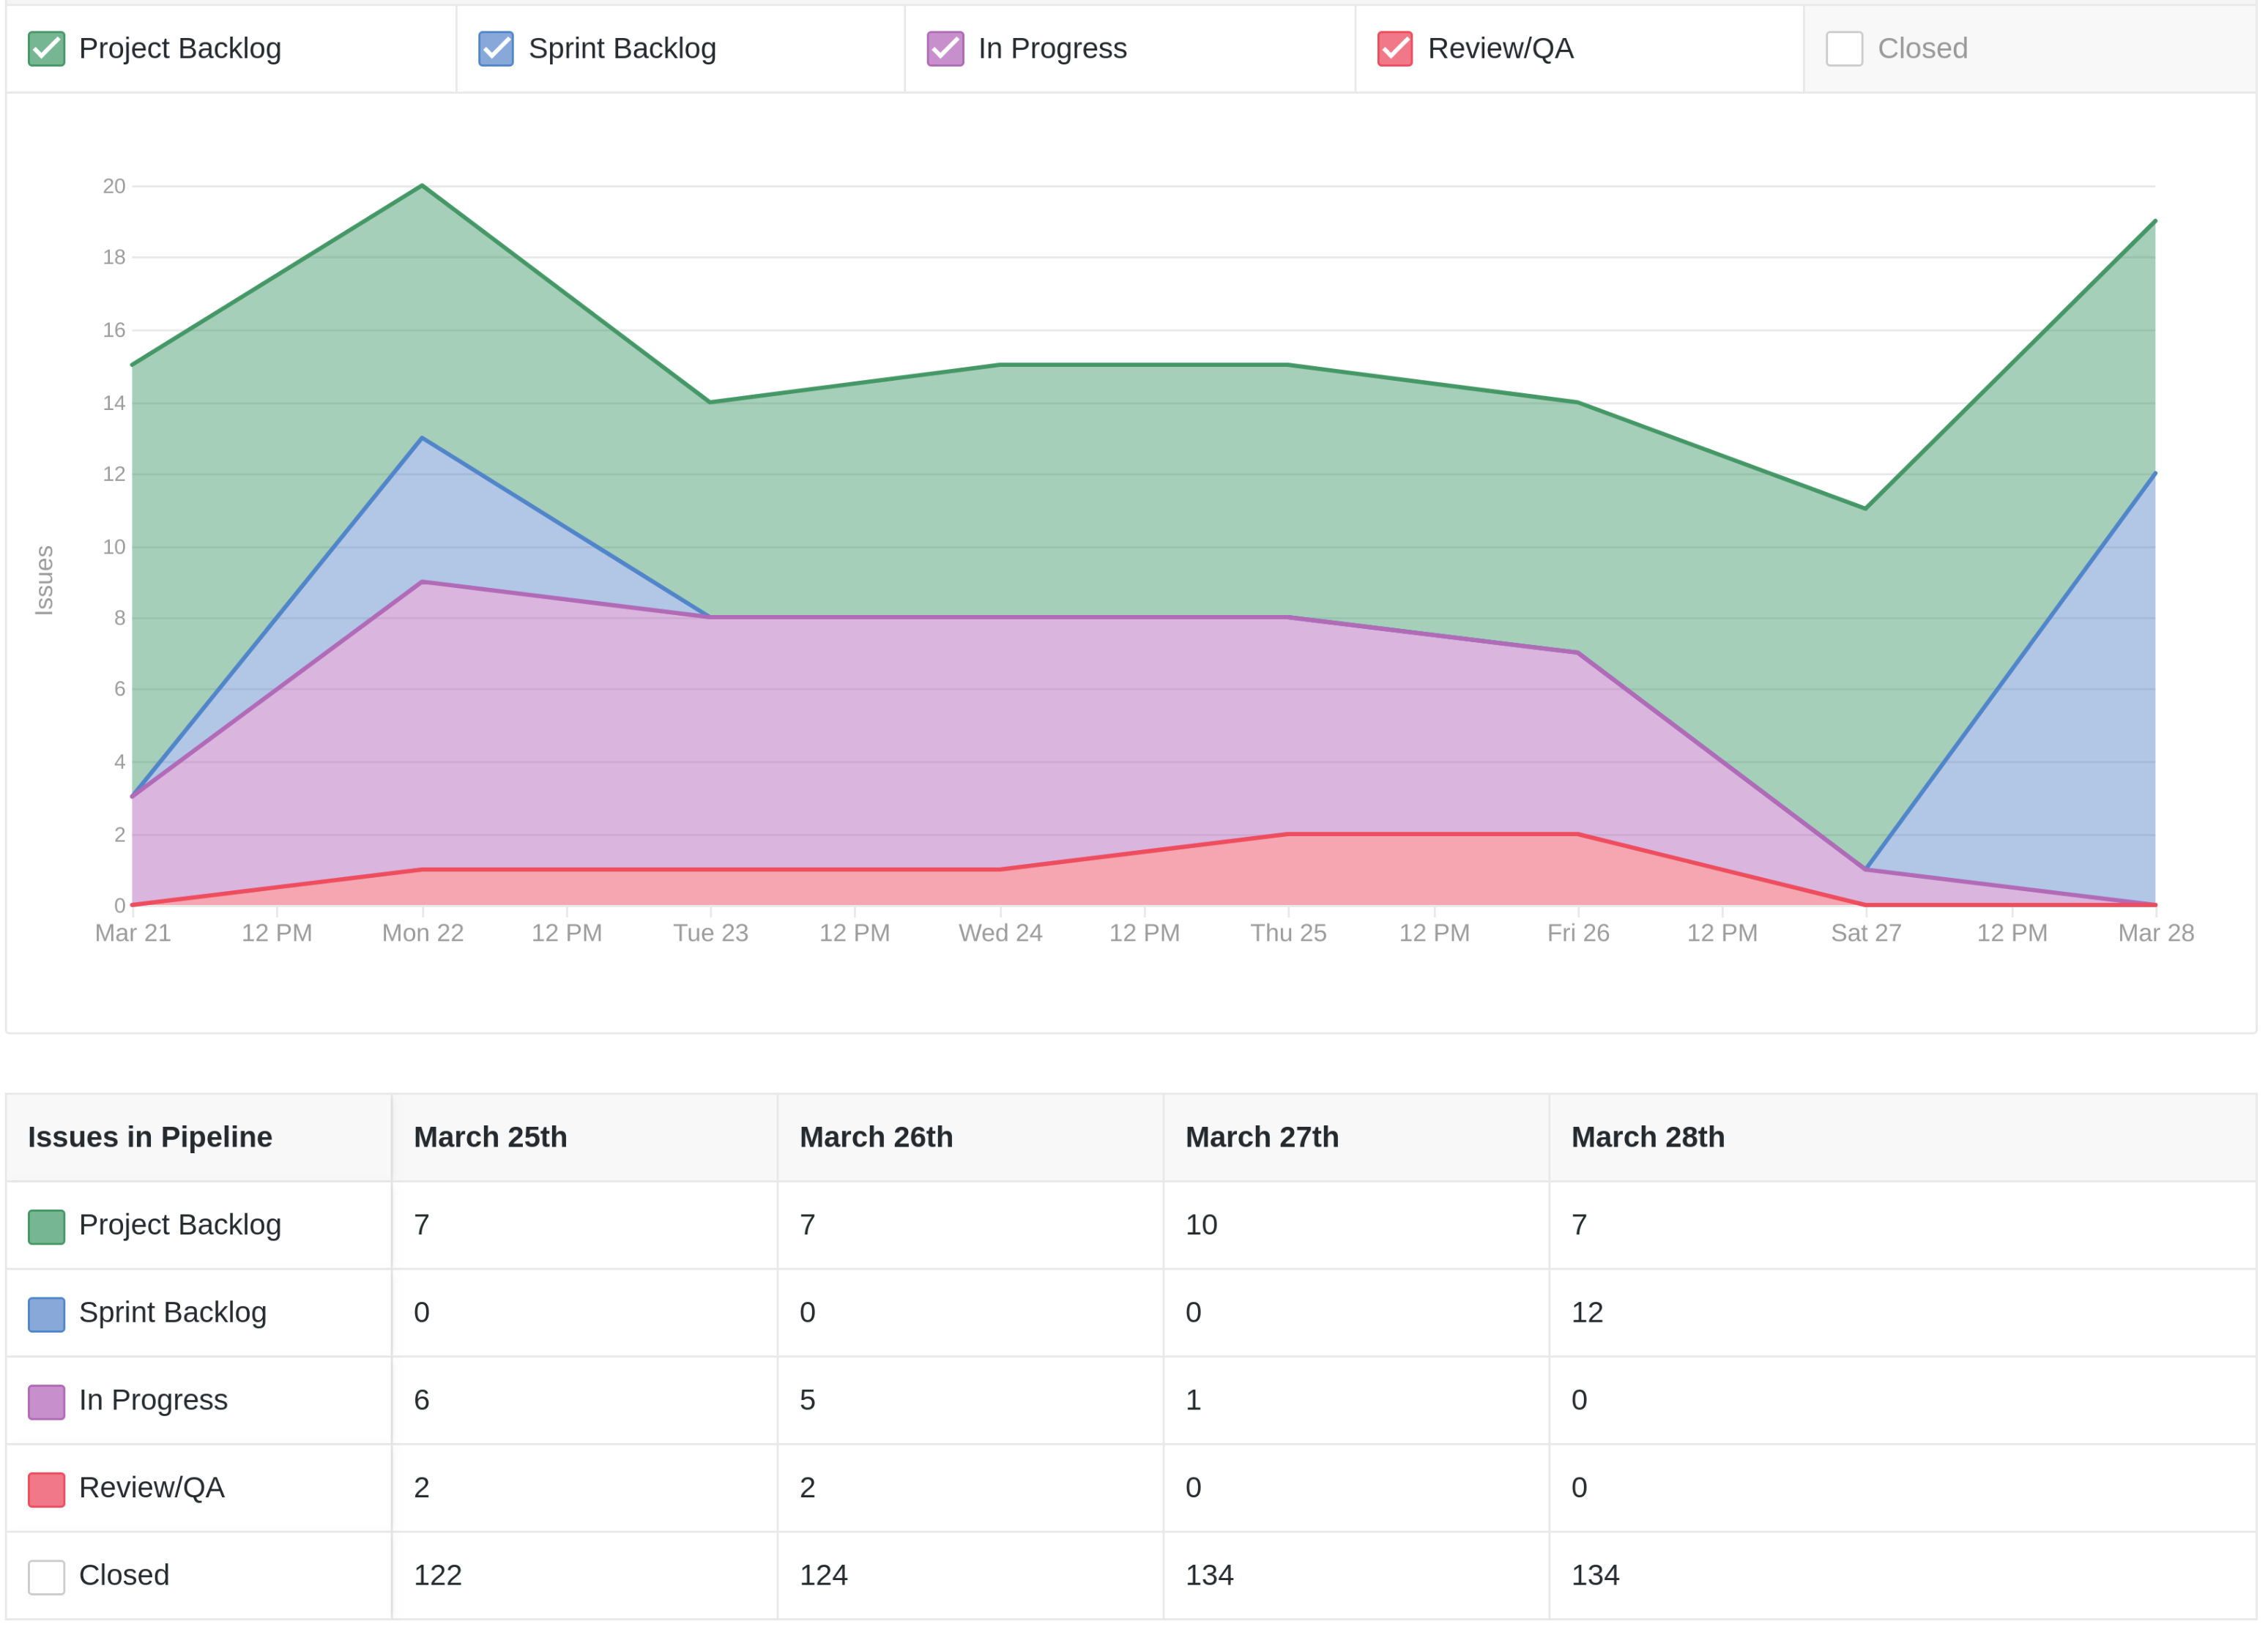The width and height of the screenshot is (2268, 1635).
Task: Click In Progress row label in table
Action: (x=153, y=1400)
